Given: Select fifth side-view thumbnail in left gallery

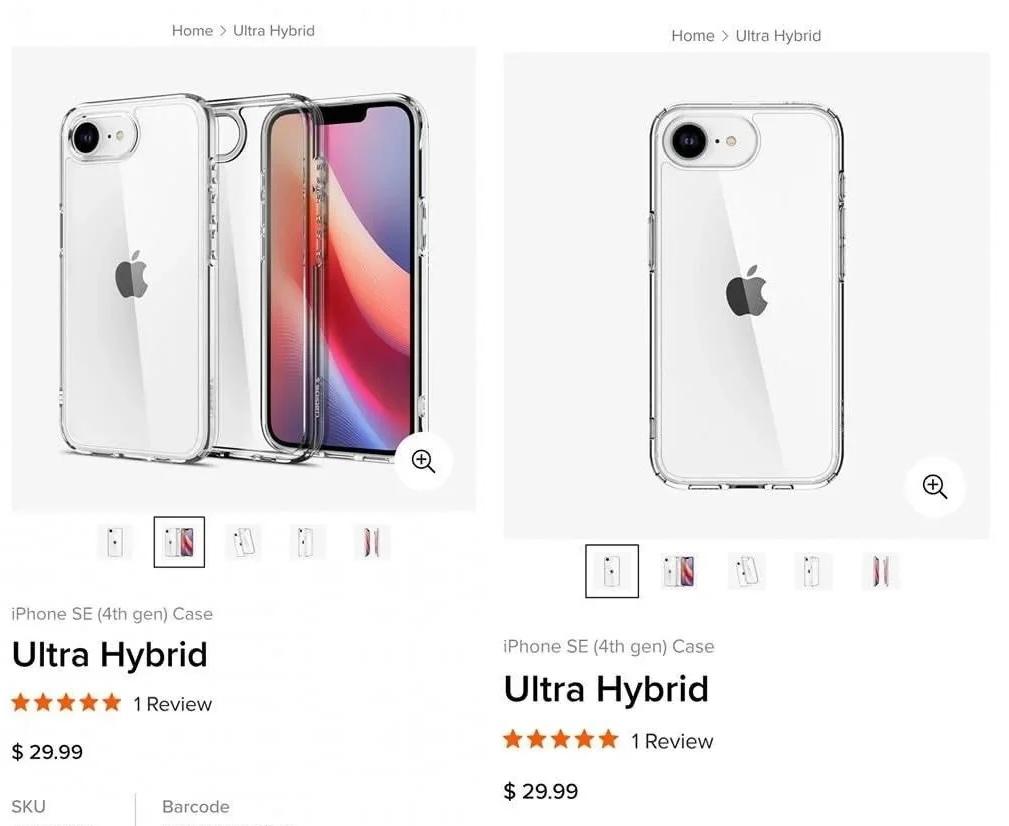Looking at the screenshot, I should coord(371,542).
